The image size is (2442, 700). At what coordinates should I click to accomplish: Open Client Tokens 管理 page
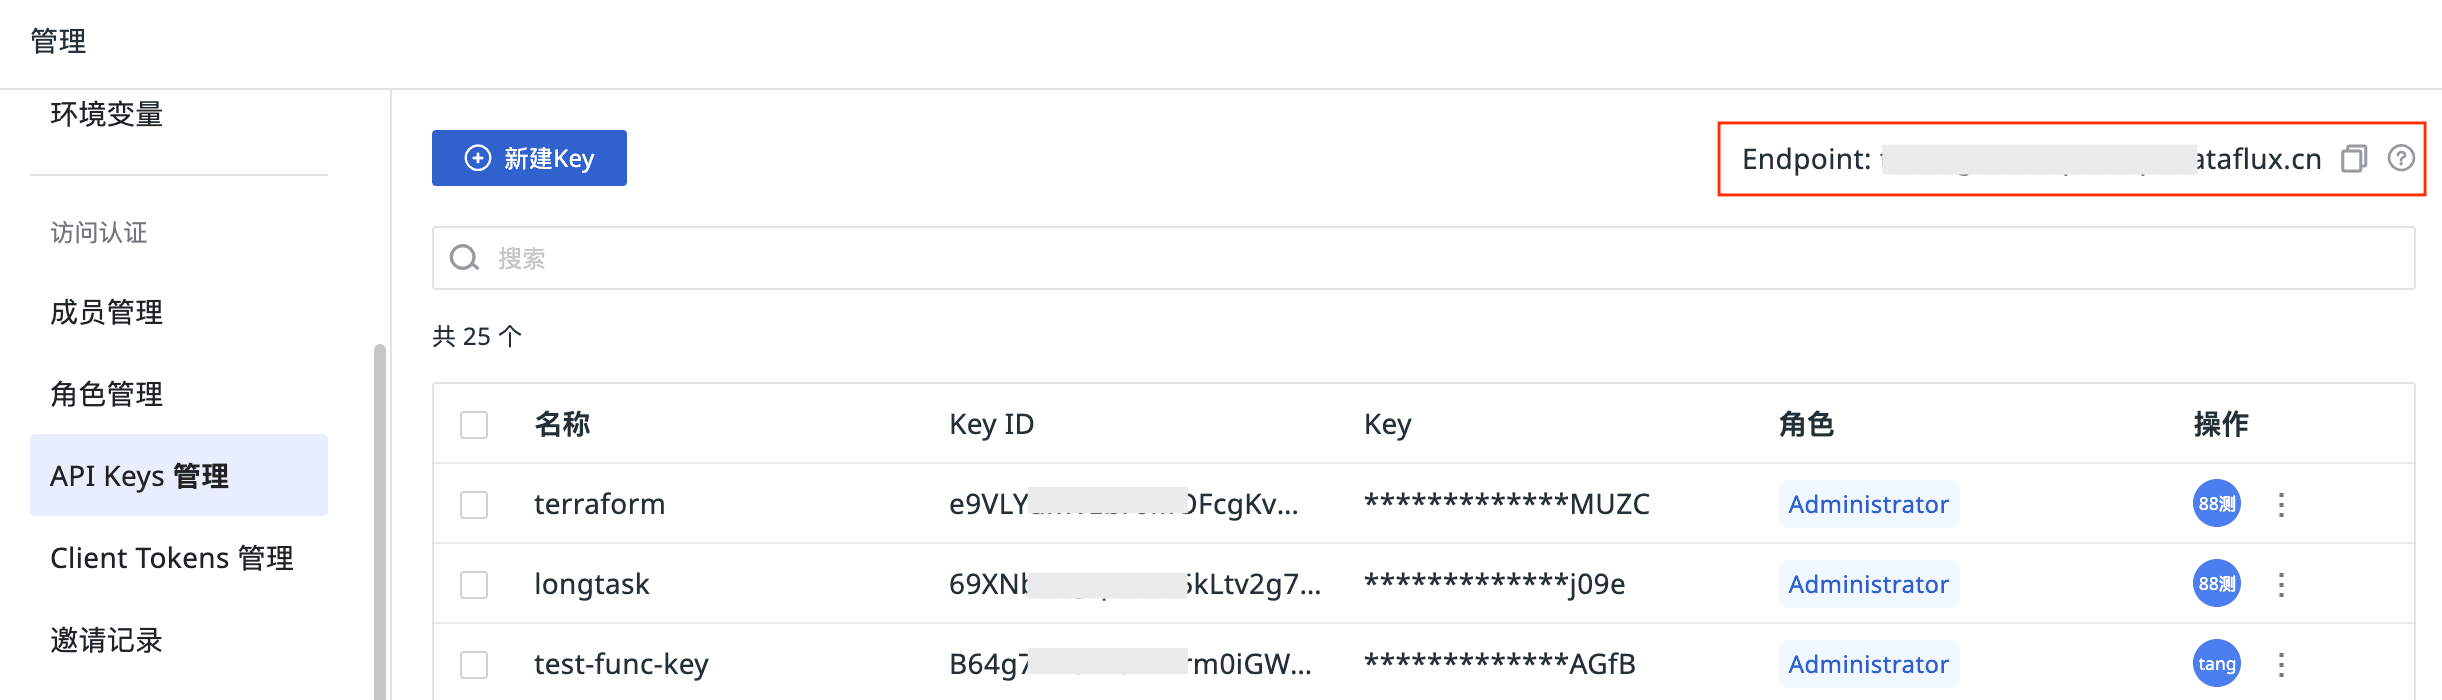point(172,558)
